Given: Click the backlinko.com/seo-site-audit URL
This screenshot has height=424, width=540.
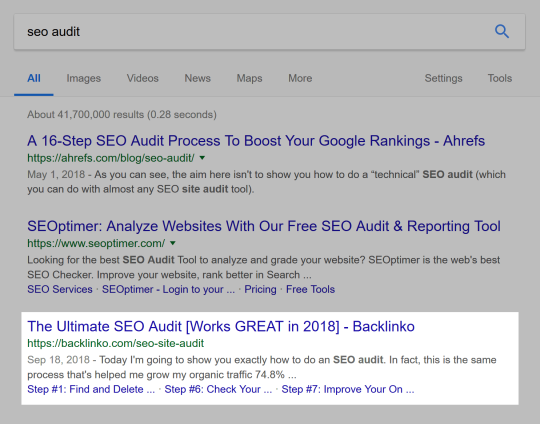Looking at the screenshot, I should point(116,343).
